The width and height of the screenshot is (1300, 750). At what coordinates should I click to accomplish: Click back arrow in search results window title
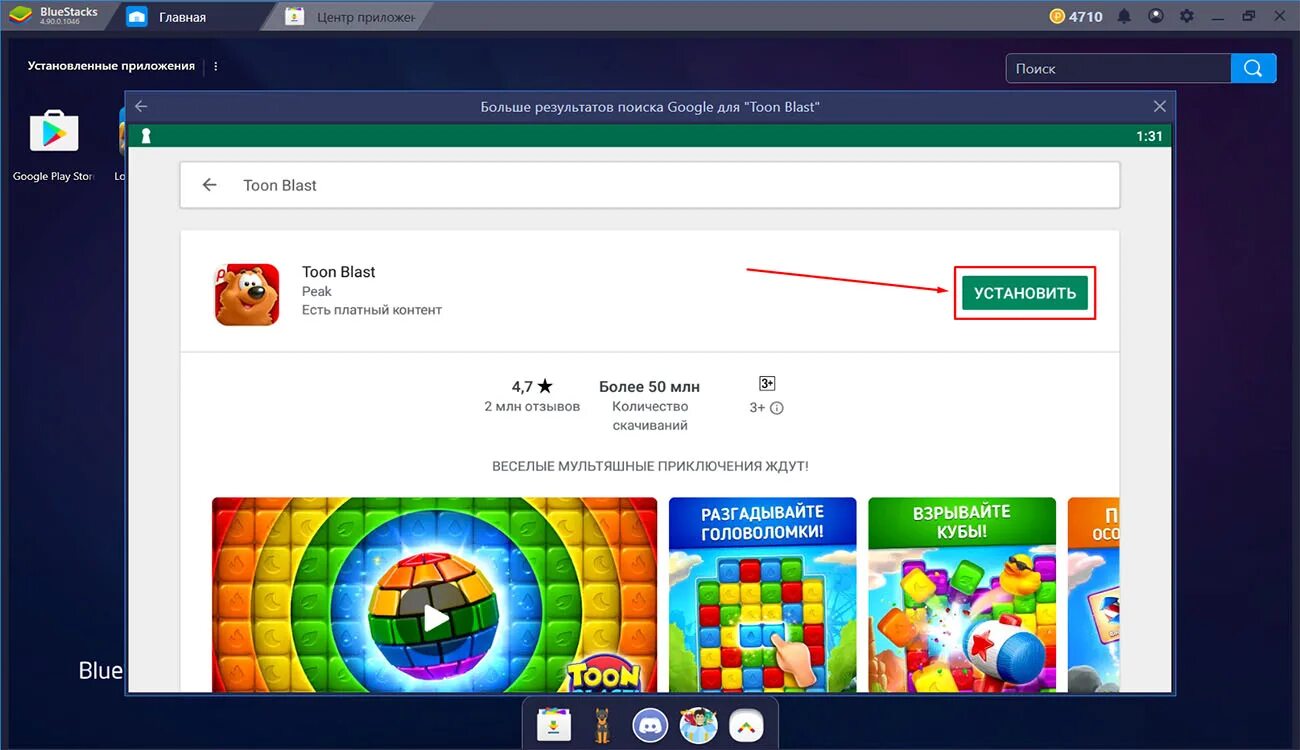[x=141, y=106]
